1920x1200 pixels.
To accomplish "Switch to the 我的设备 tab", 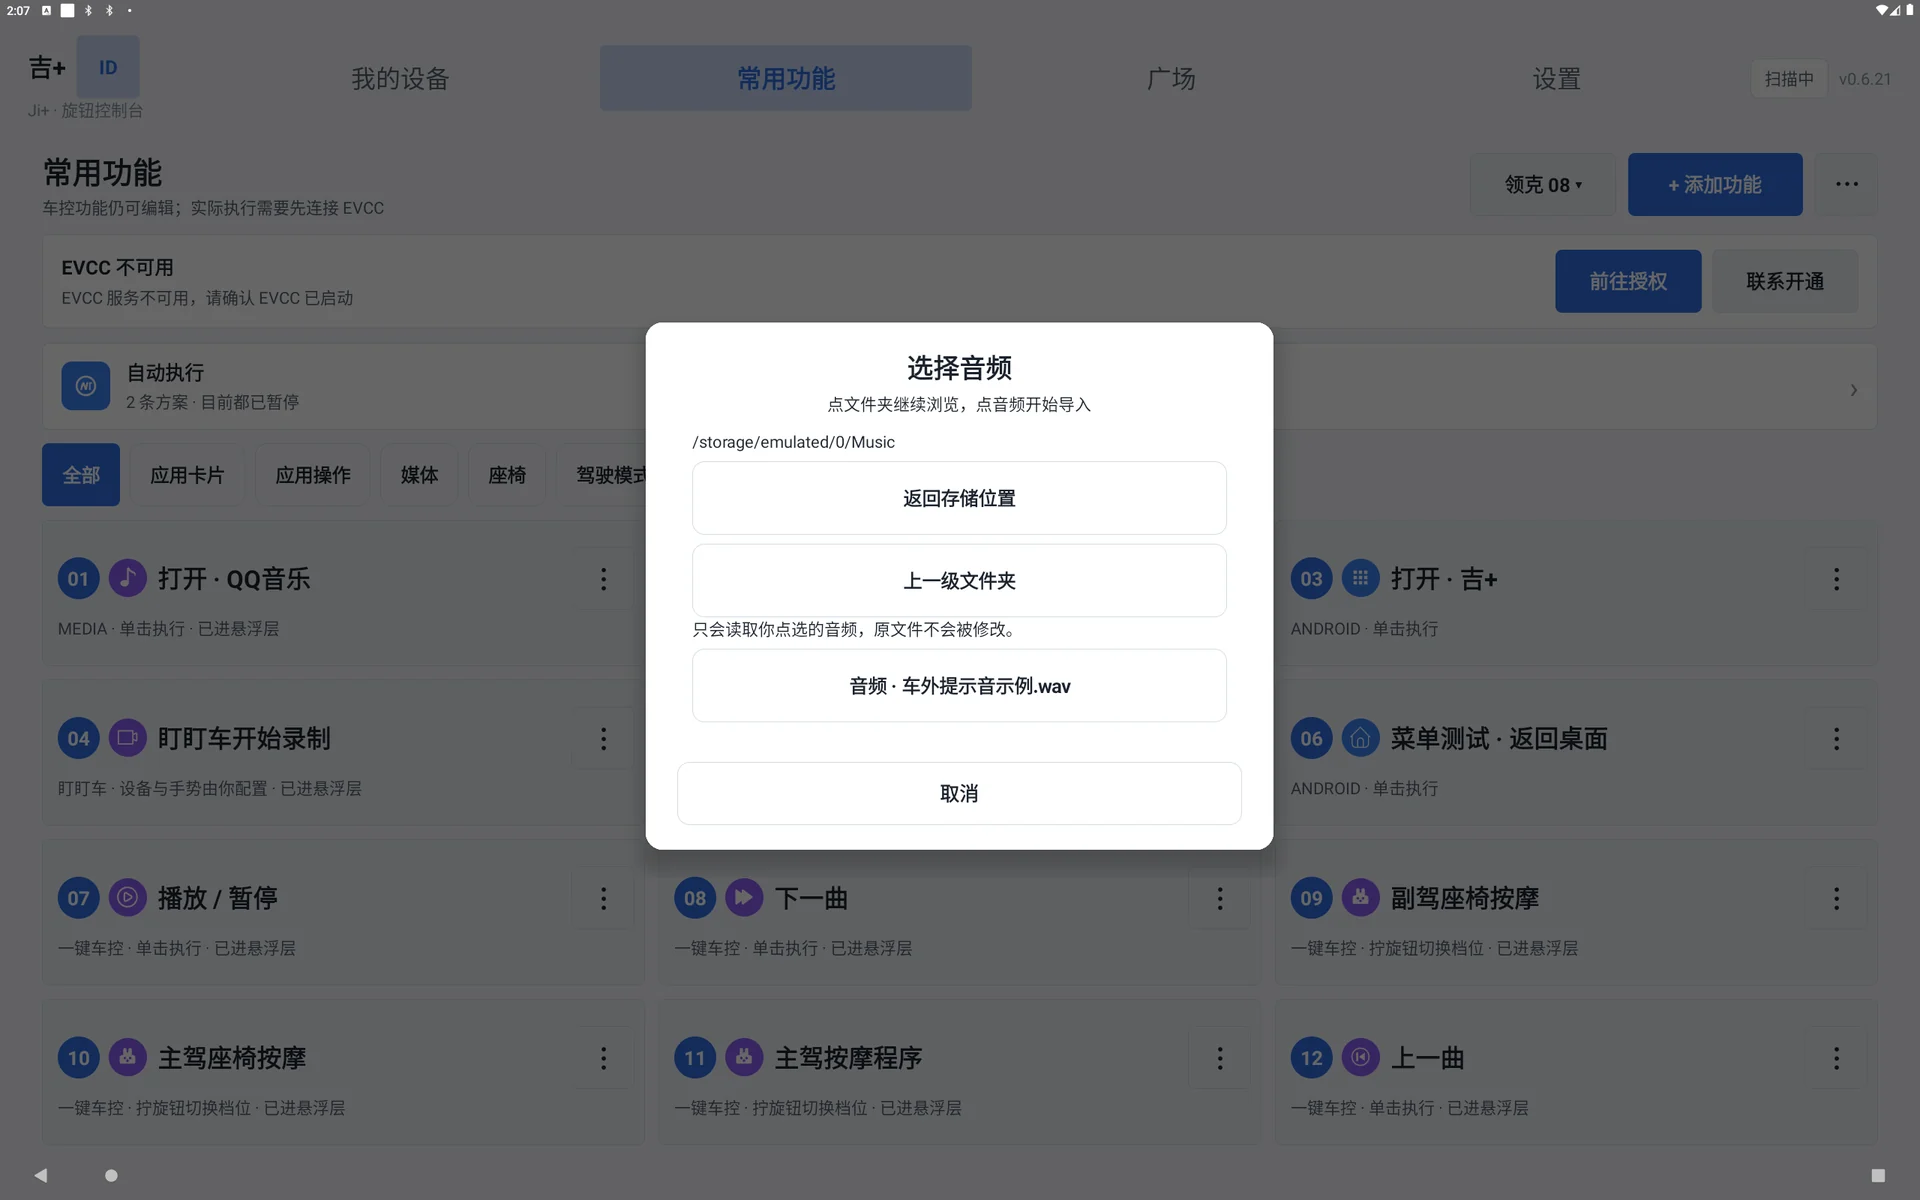I will point(400,78).
